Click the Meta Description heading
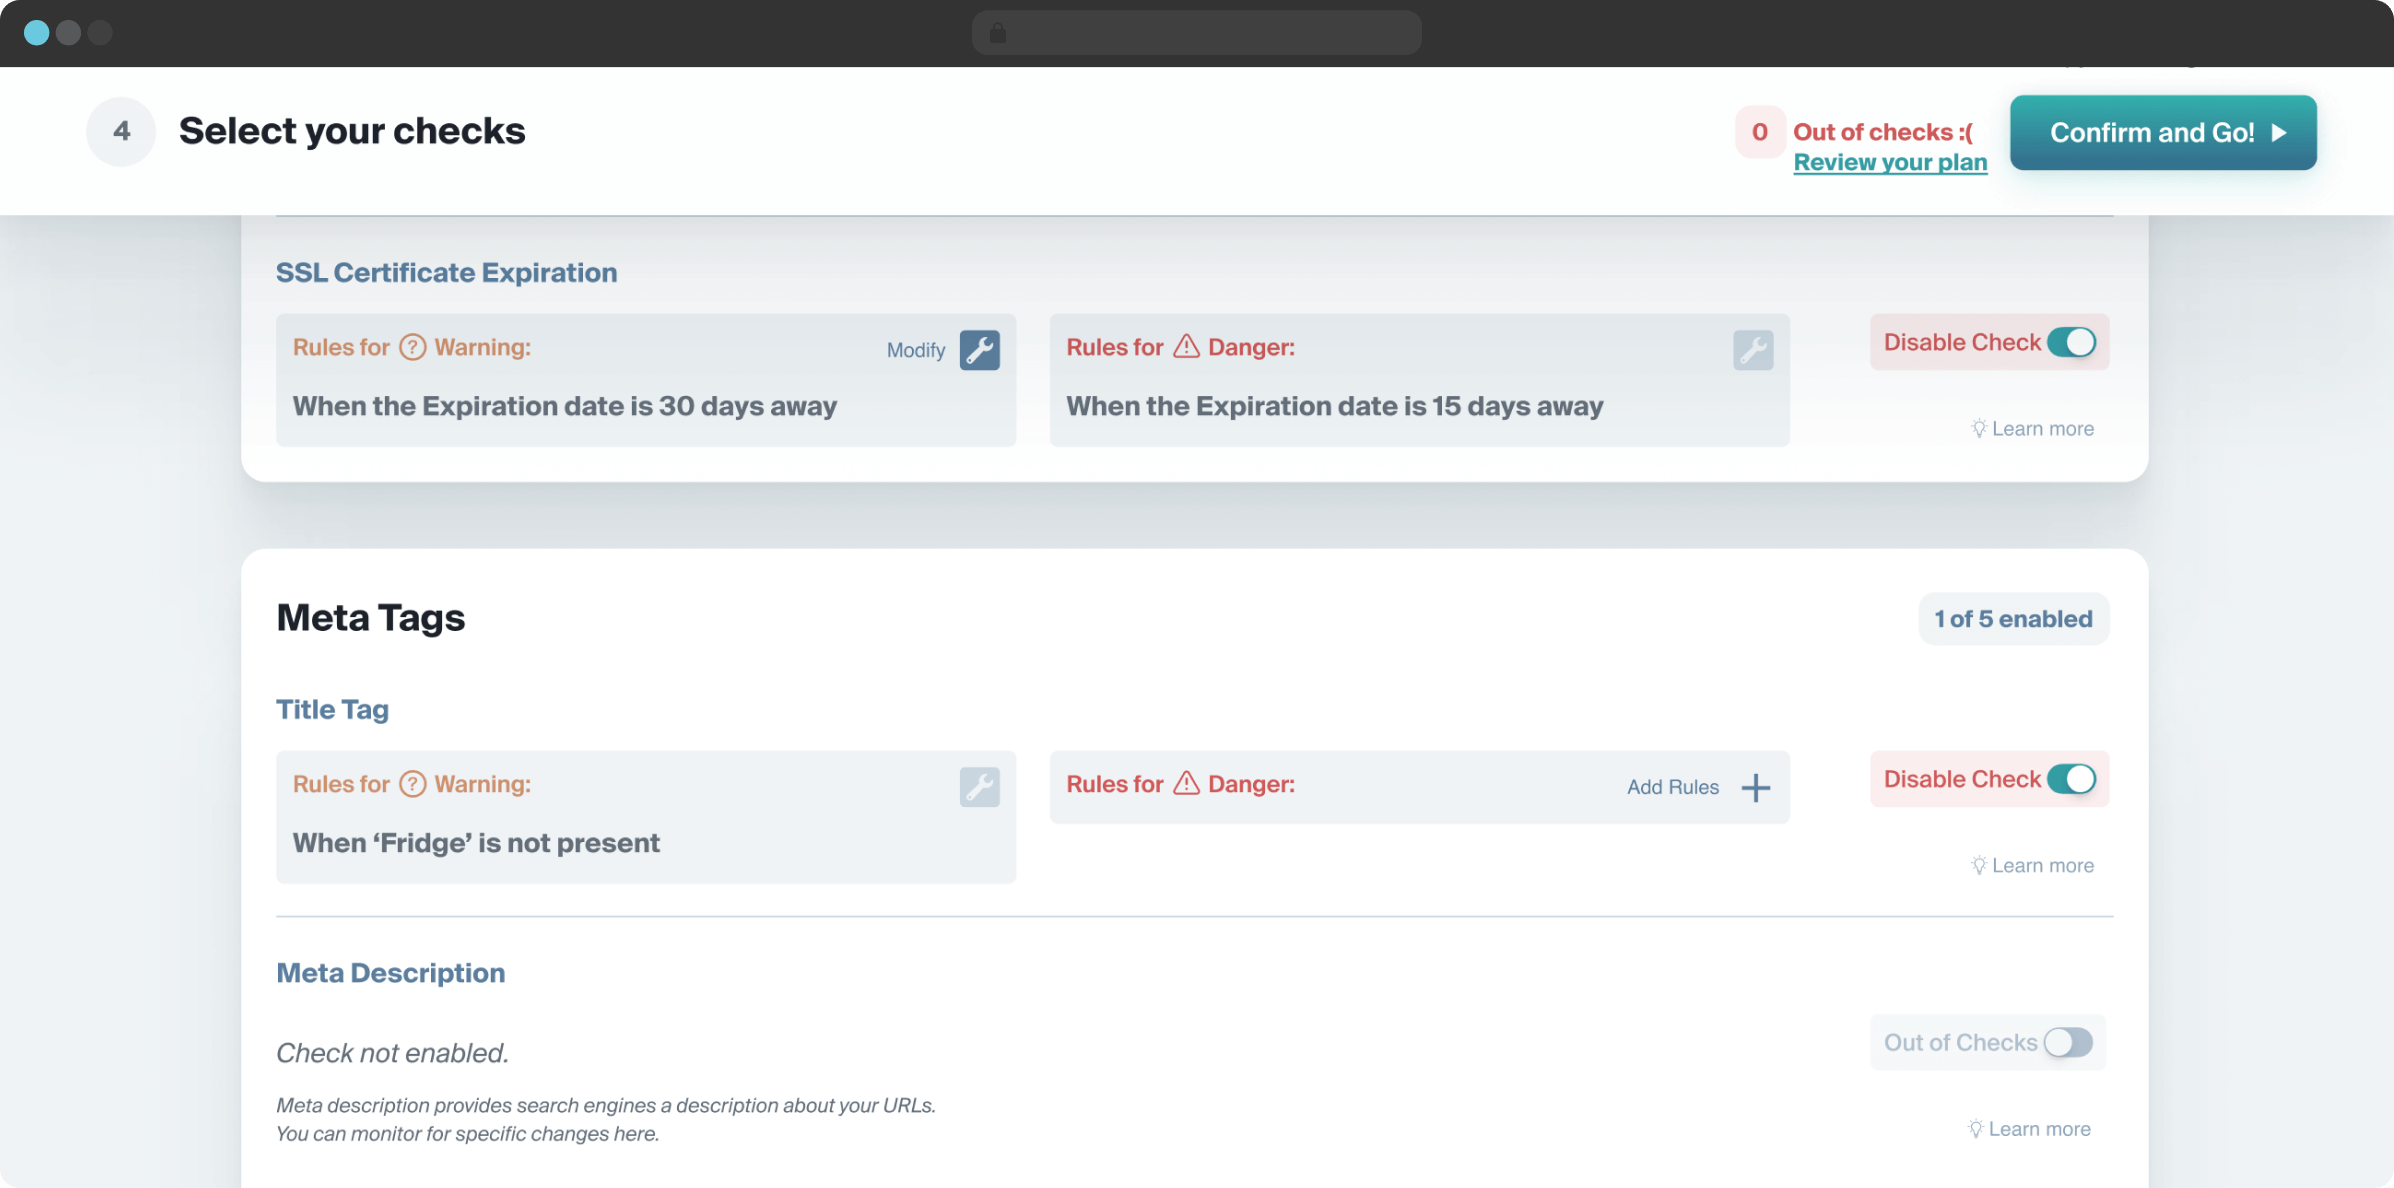Screen dimensions: 2394x1188 tap(390, 972)
